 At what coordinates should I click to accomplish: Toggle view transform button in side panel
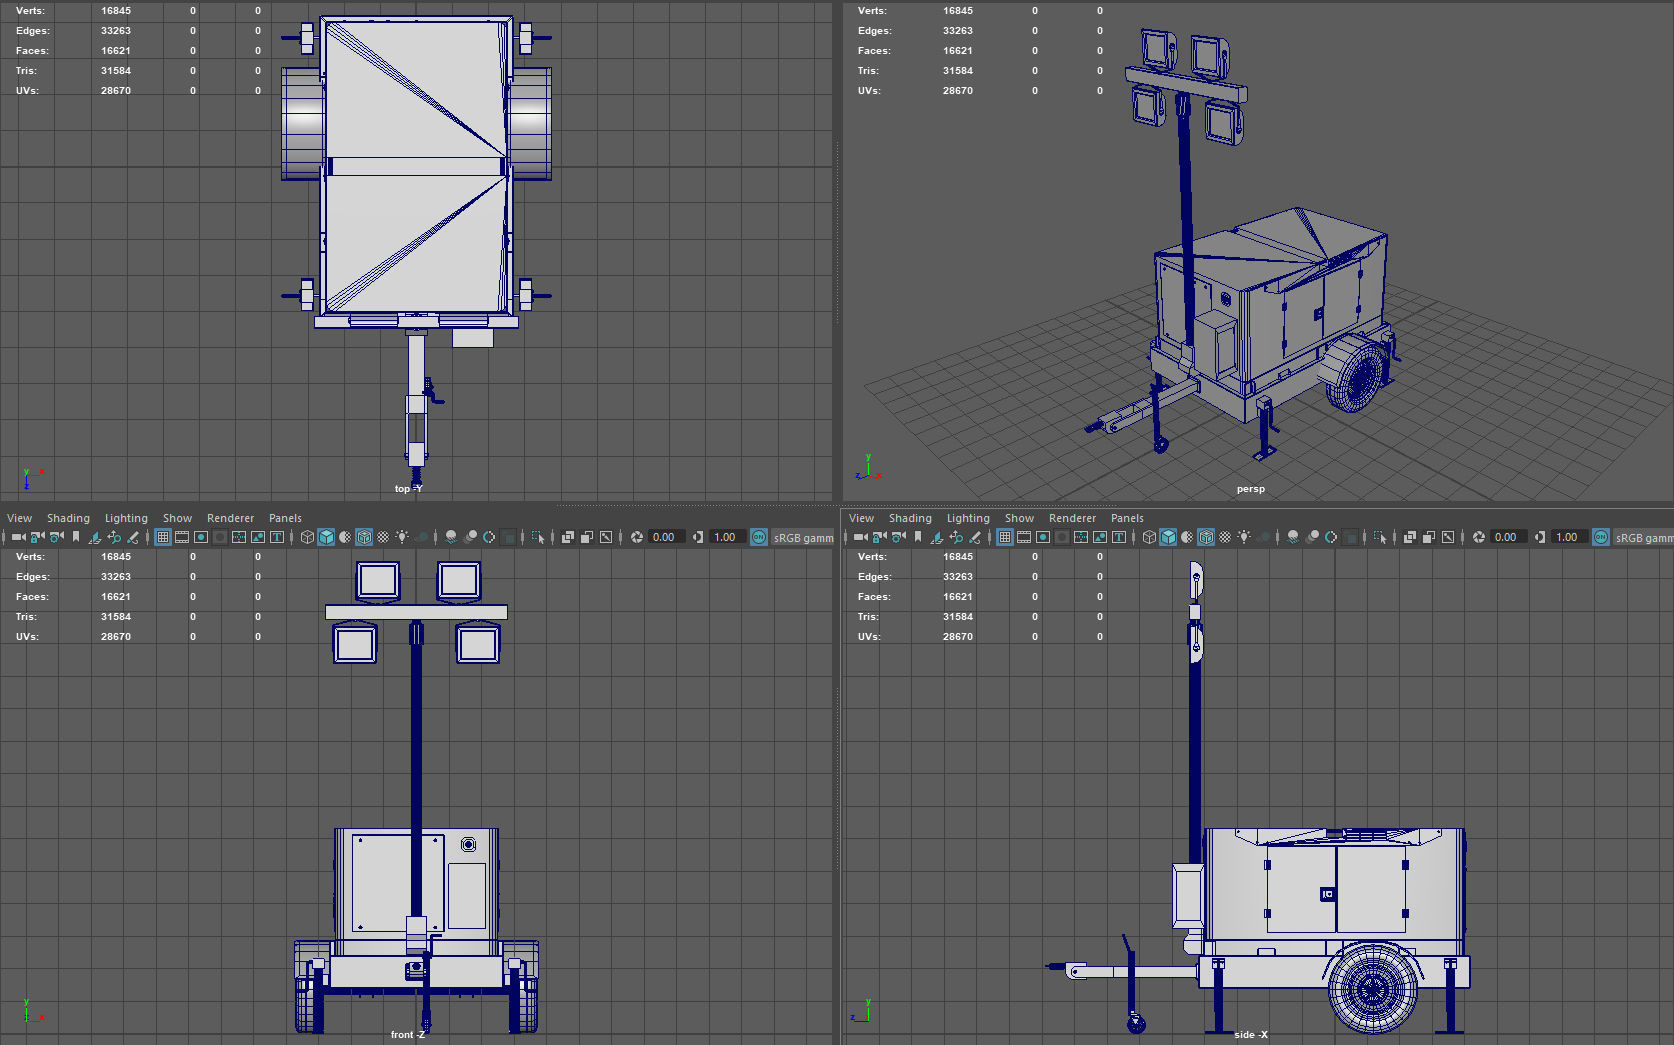click(1601, 537)
